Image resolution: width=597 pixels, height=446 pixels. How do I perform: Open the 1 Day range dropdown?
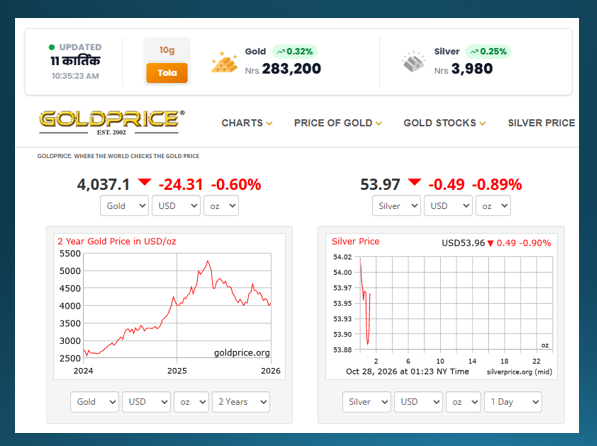coord(513,402)
